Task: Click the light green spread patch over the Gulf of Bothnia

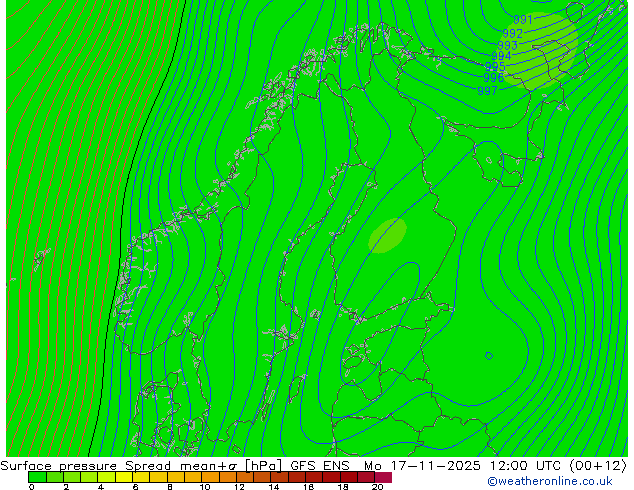Action: click(387, 236)
